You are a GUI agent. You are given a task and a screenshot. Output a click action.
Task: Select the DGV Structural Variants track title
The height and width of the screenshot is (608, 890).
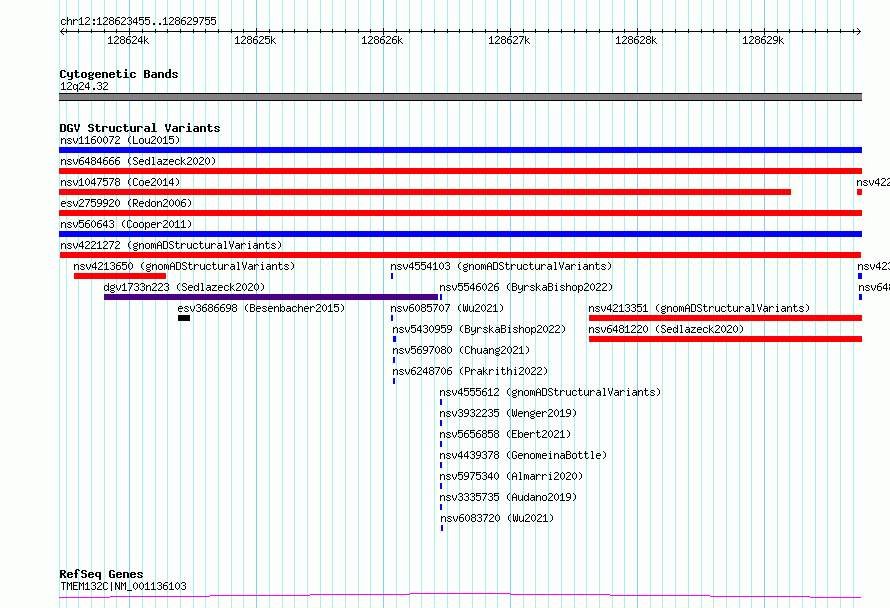[140, 128]
